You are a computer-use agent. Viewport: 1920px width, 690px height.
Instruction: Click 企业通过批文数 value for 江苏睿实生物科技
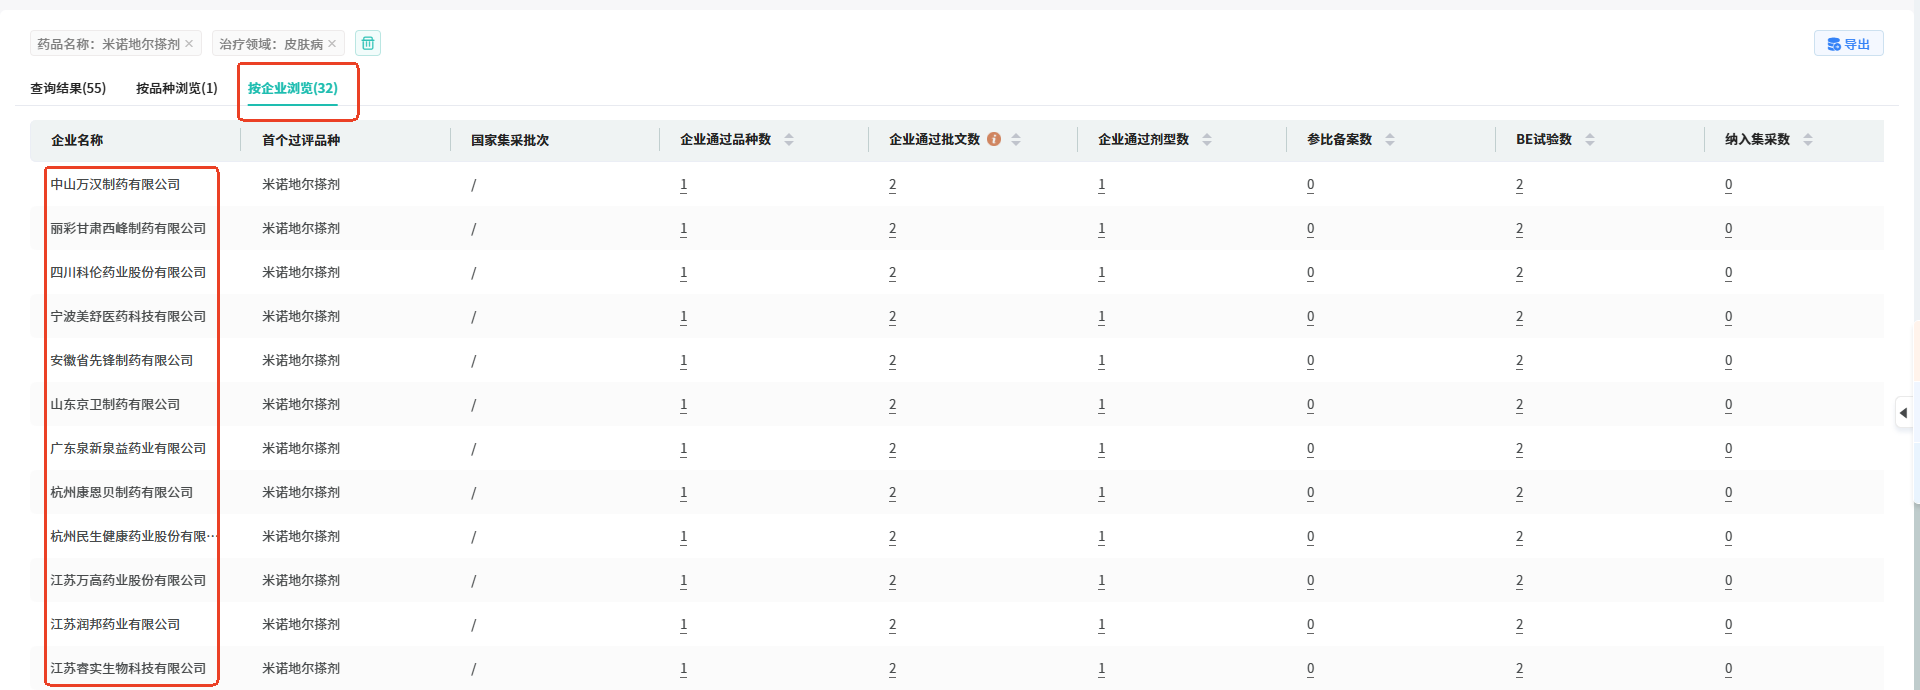(892, 669)
